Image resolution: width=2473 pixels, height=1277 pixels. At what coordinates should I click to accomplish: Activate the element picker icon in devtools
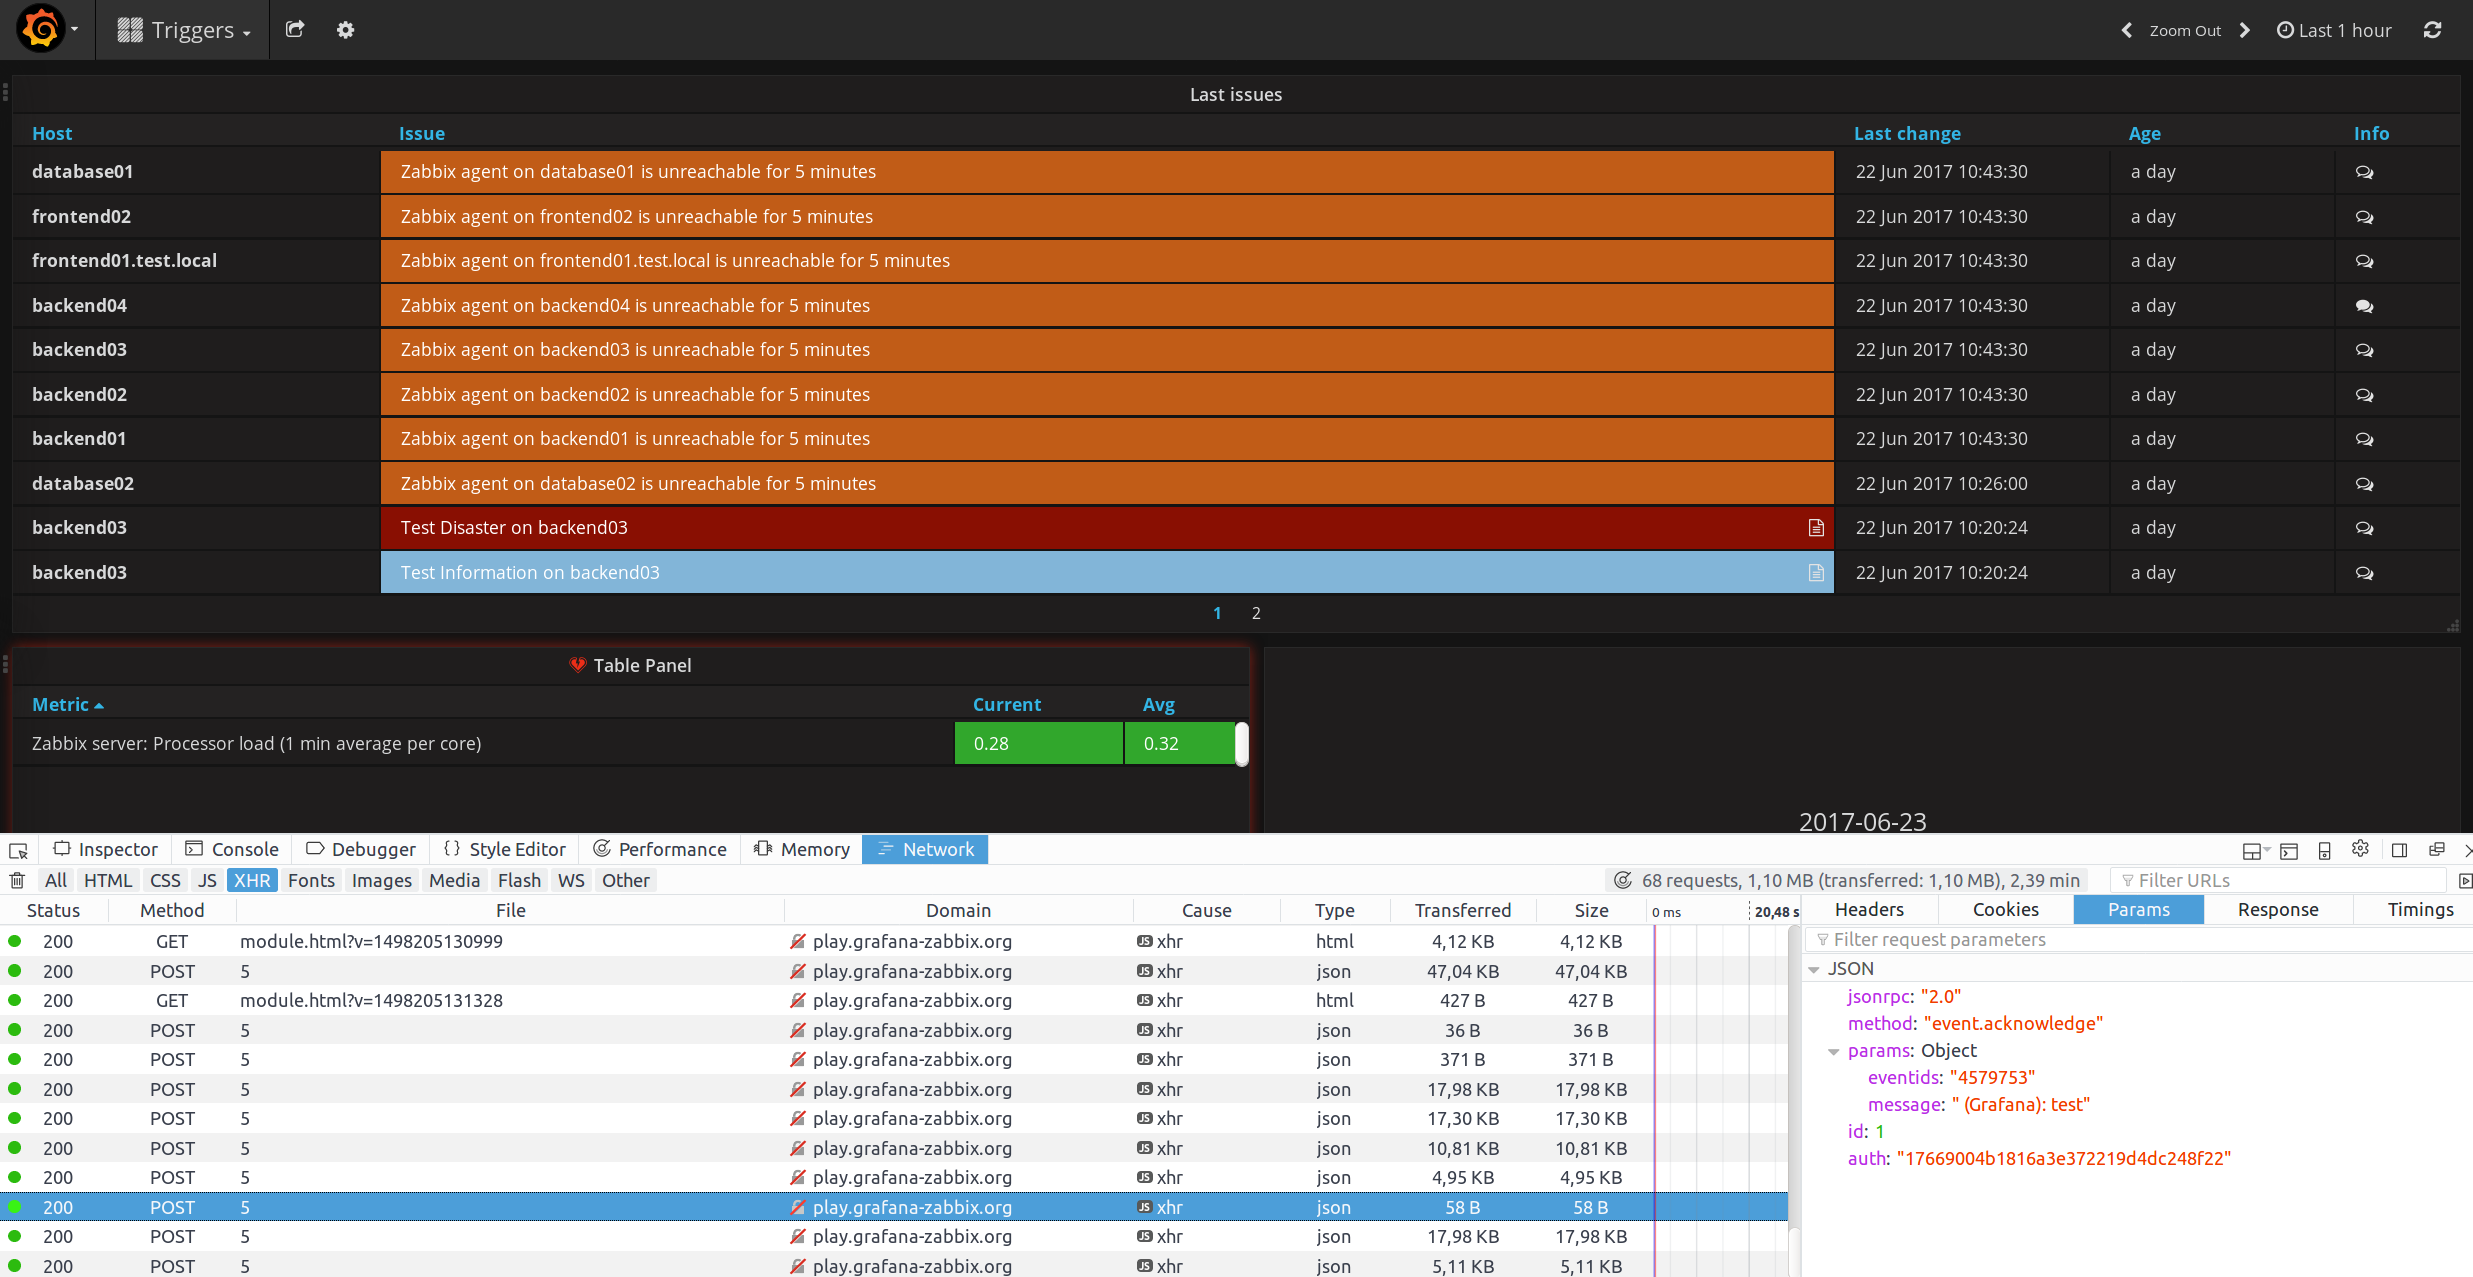18,850
